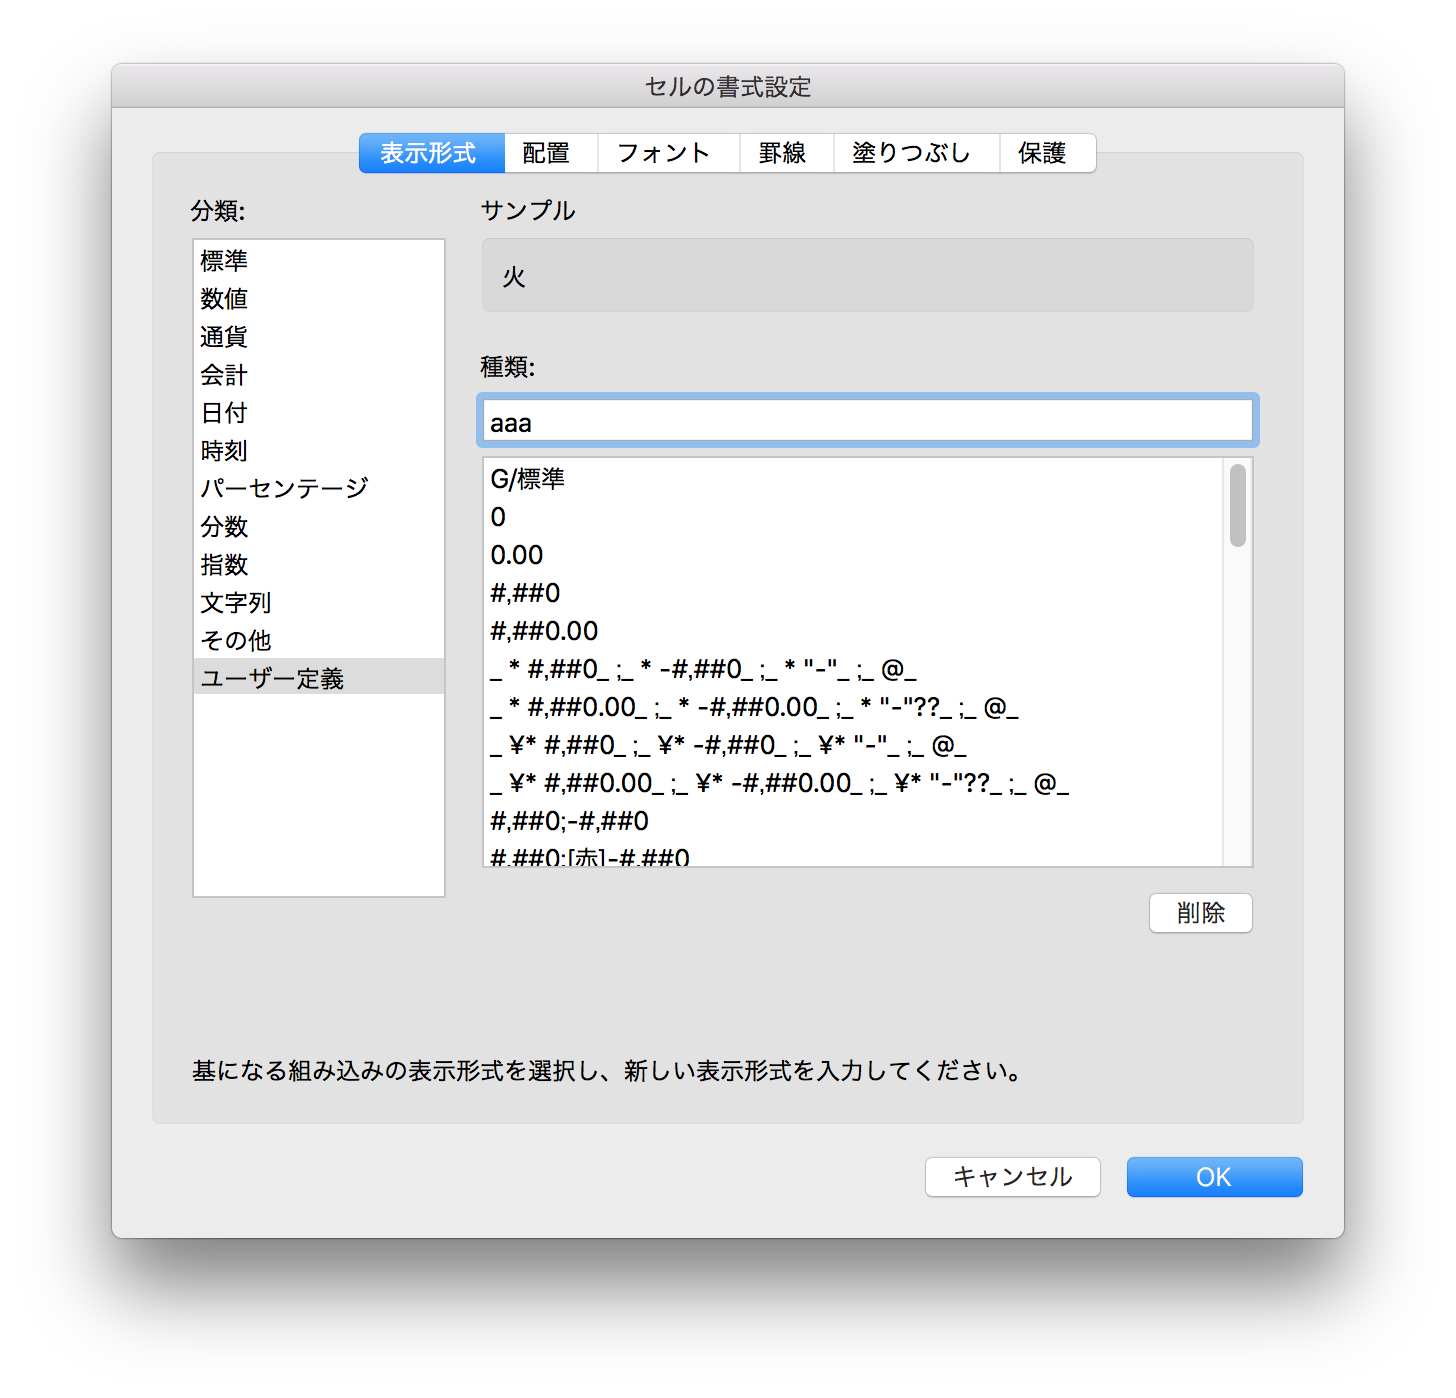Viewport: 1456px width, 1398px height.
Task: Switch to the フォント tab
Action: pos(665,153)
